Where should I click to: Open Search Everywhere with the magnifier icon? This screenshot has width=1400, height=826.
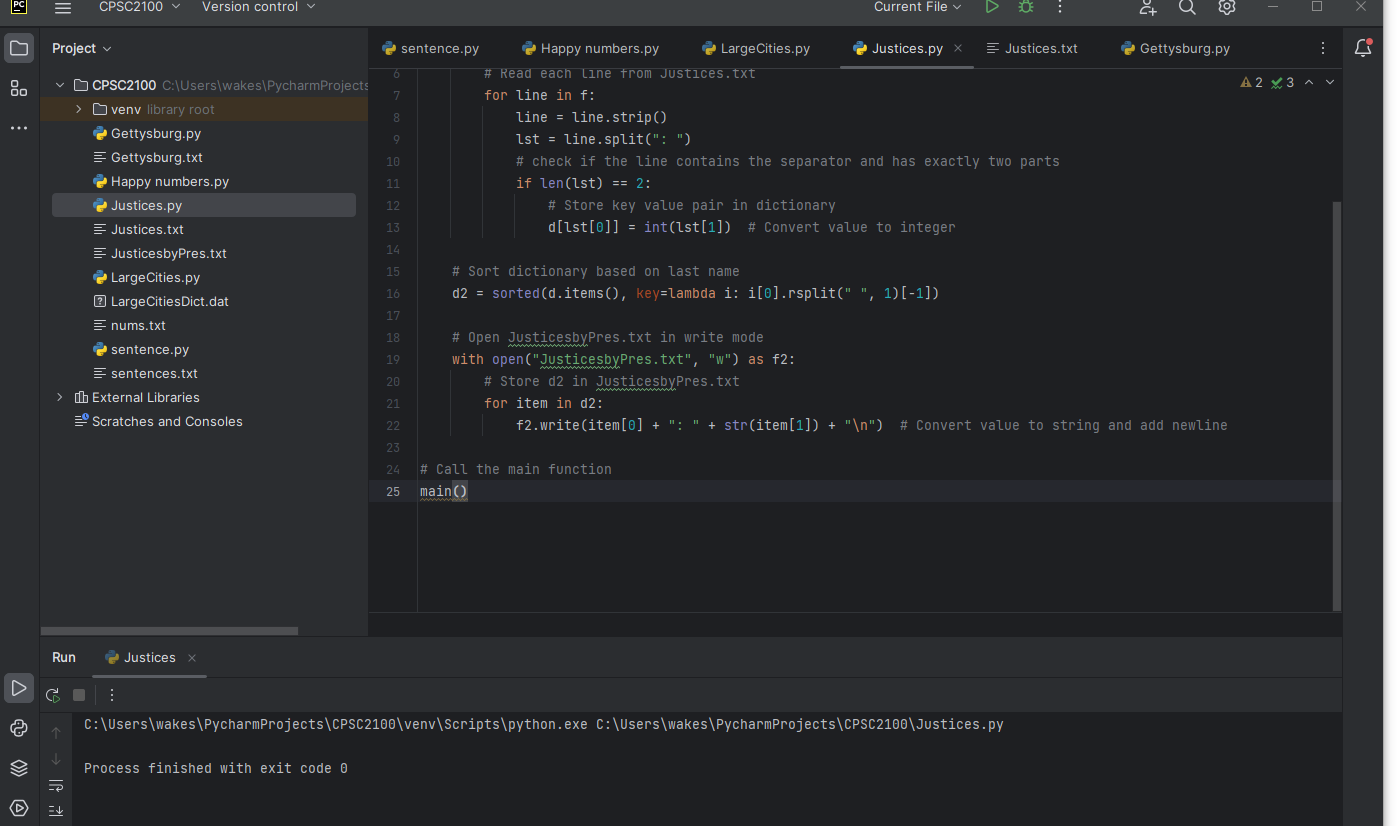pos(1187,7)
